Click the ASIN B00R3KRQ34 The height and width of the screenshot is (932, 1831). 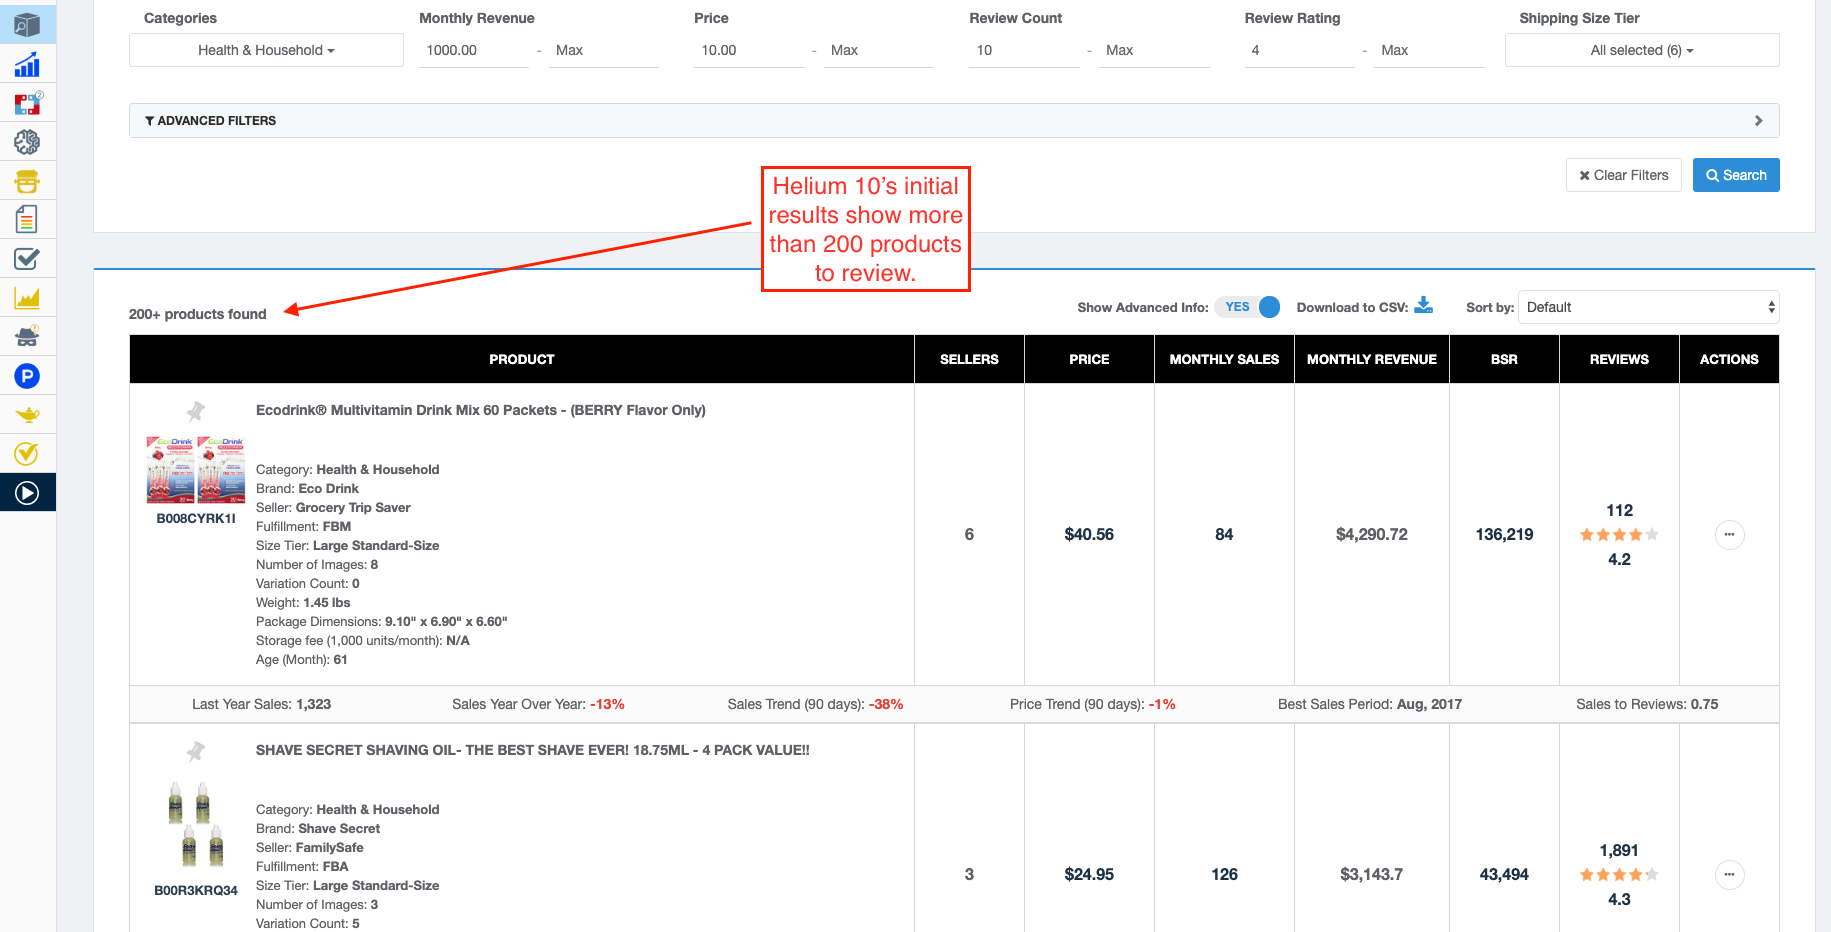click(196, 890)
